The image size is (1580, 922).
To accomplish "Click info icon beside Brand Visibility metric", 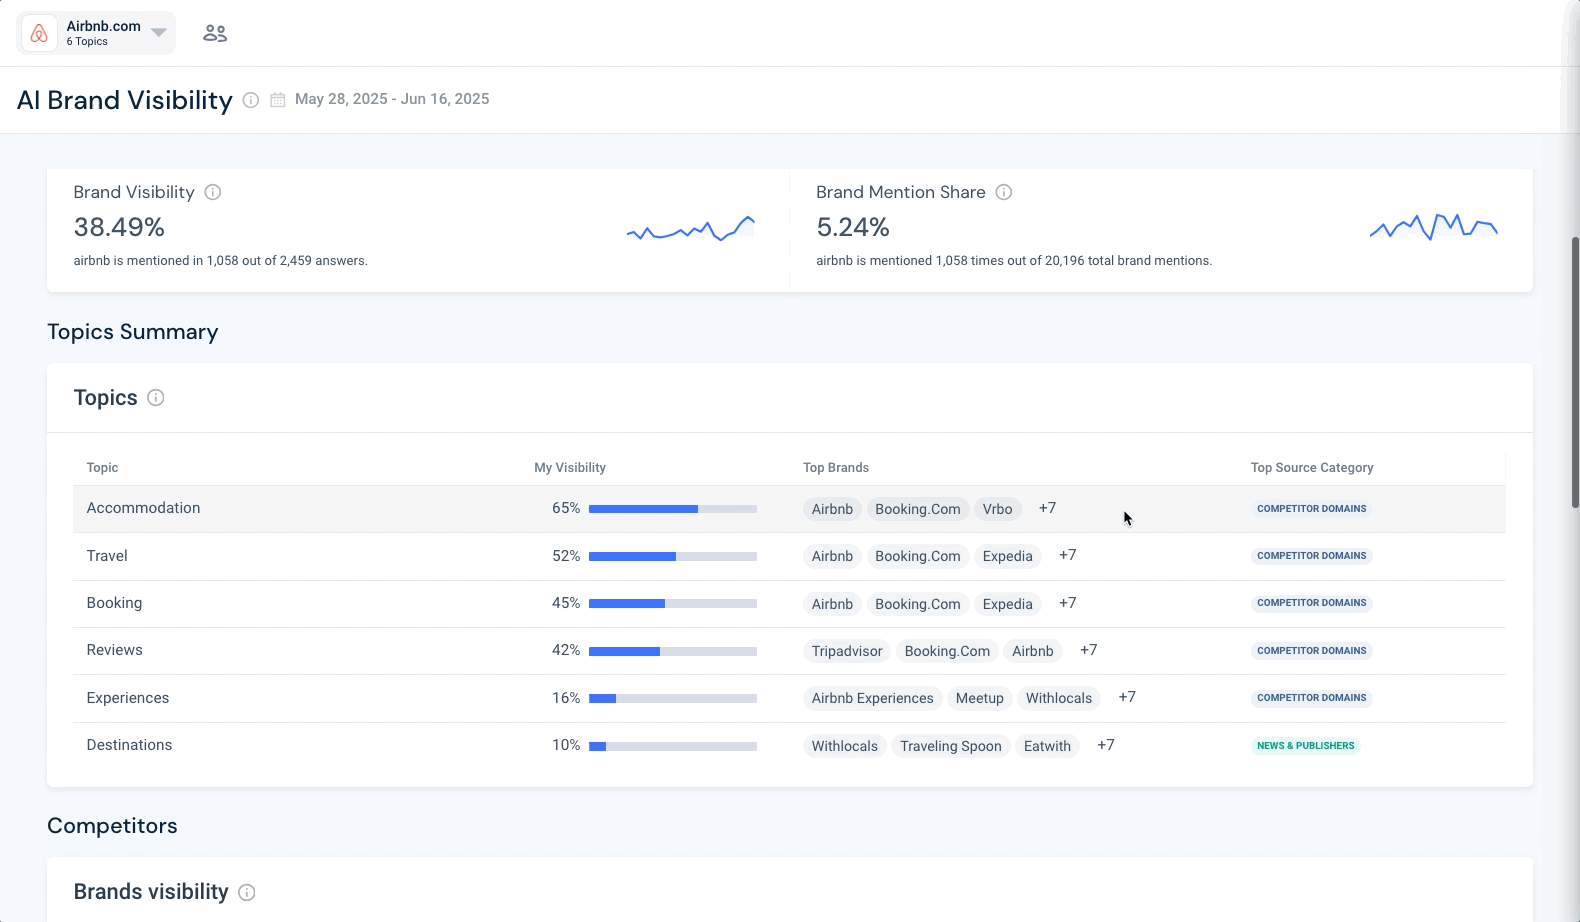I will pyautogui.click(x=213, y=192).
